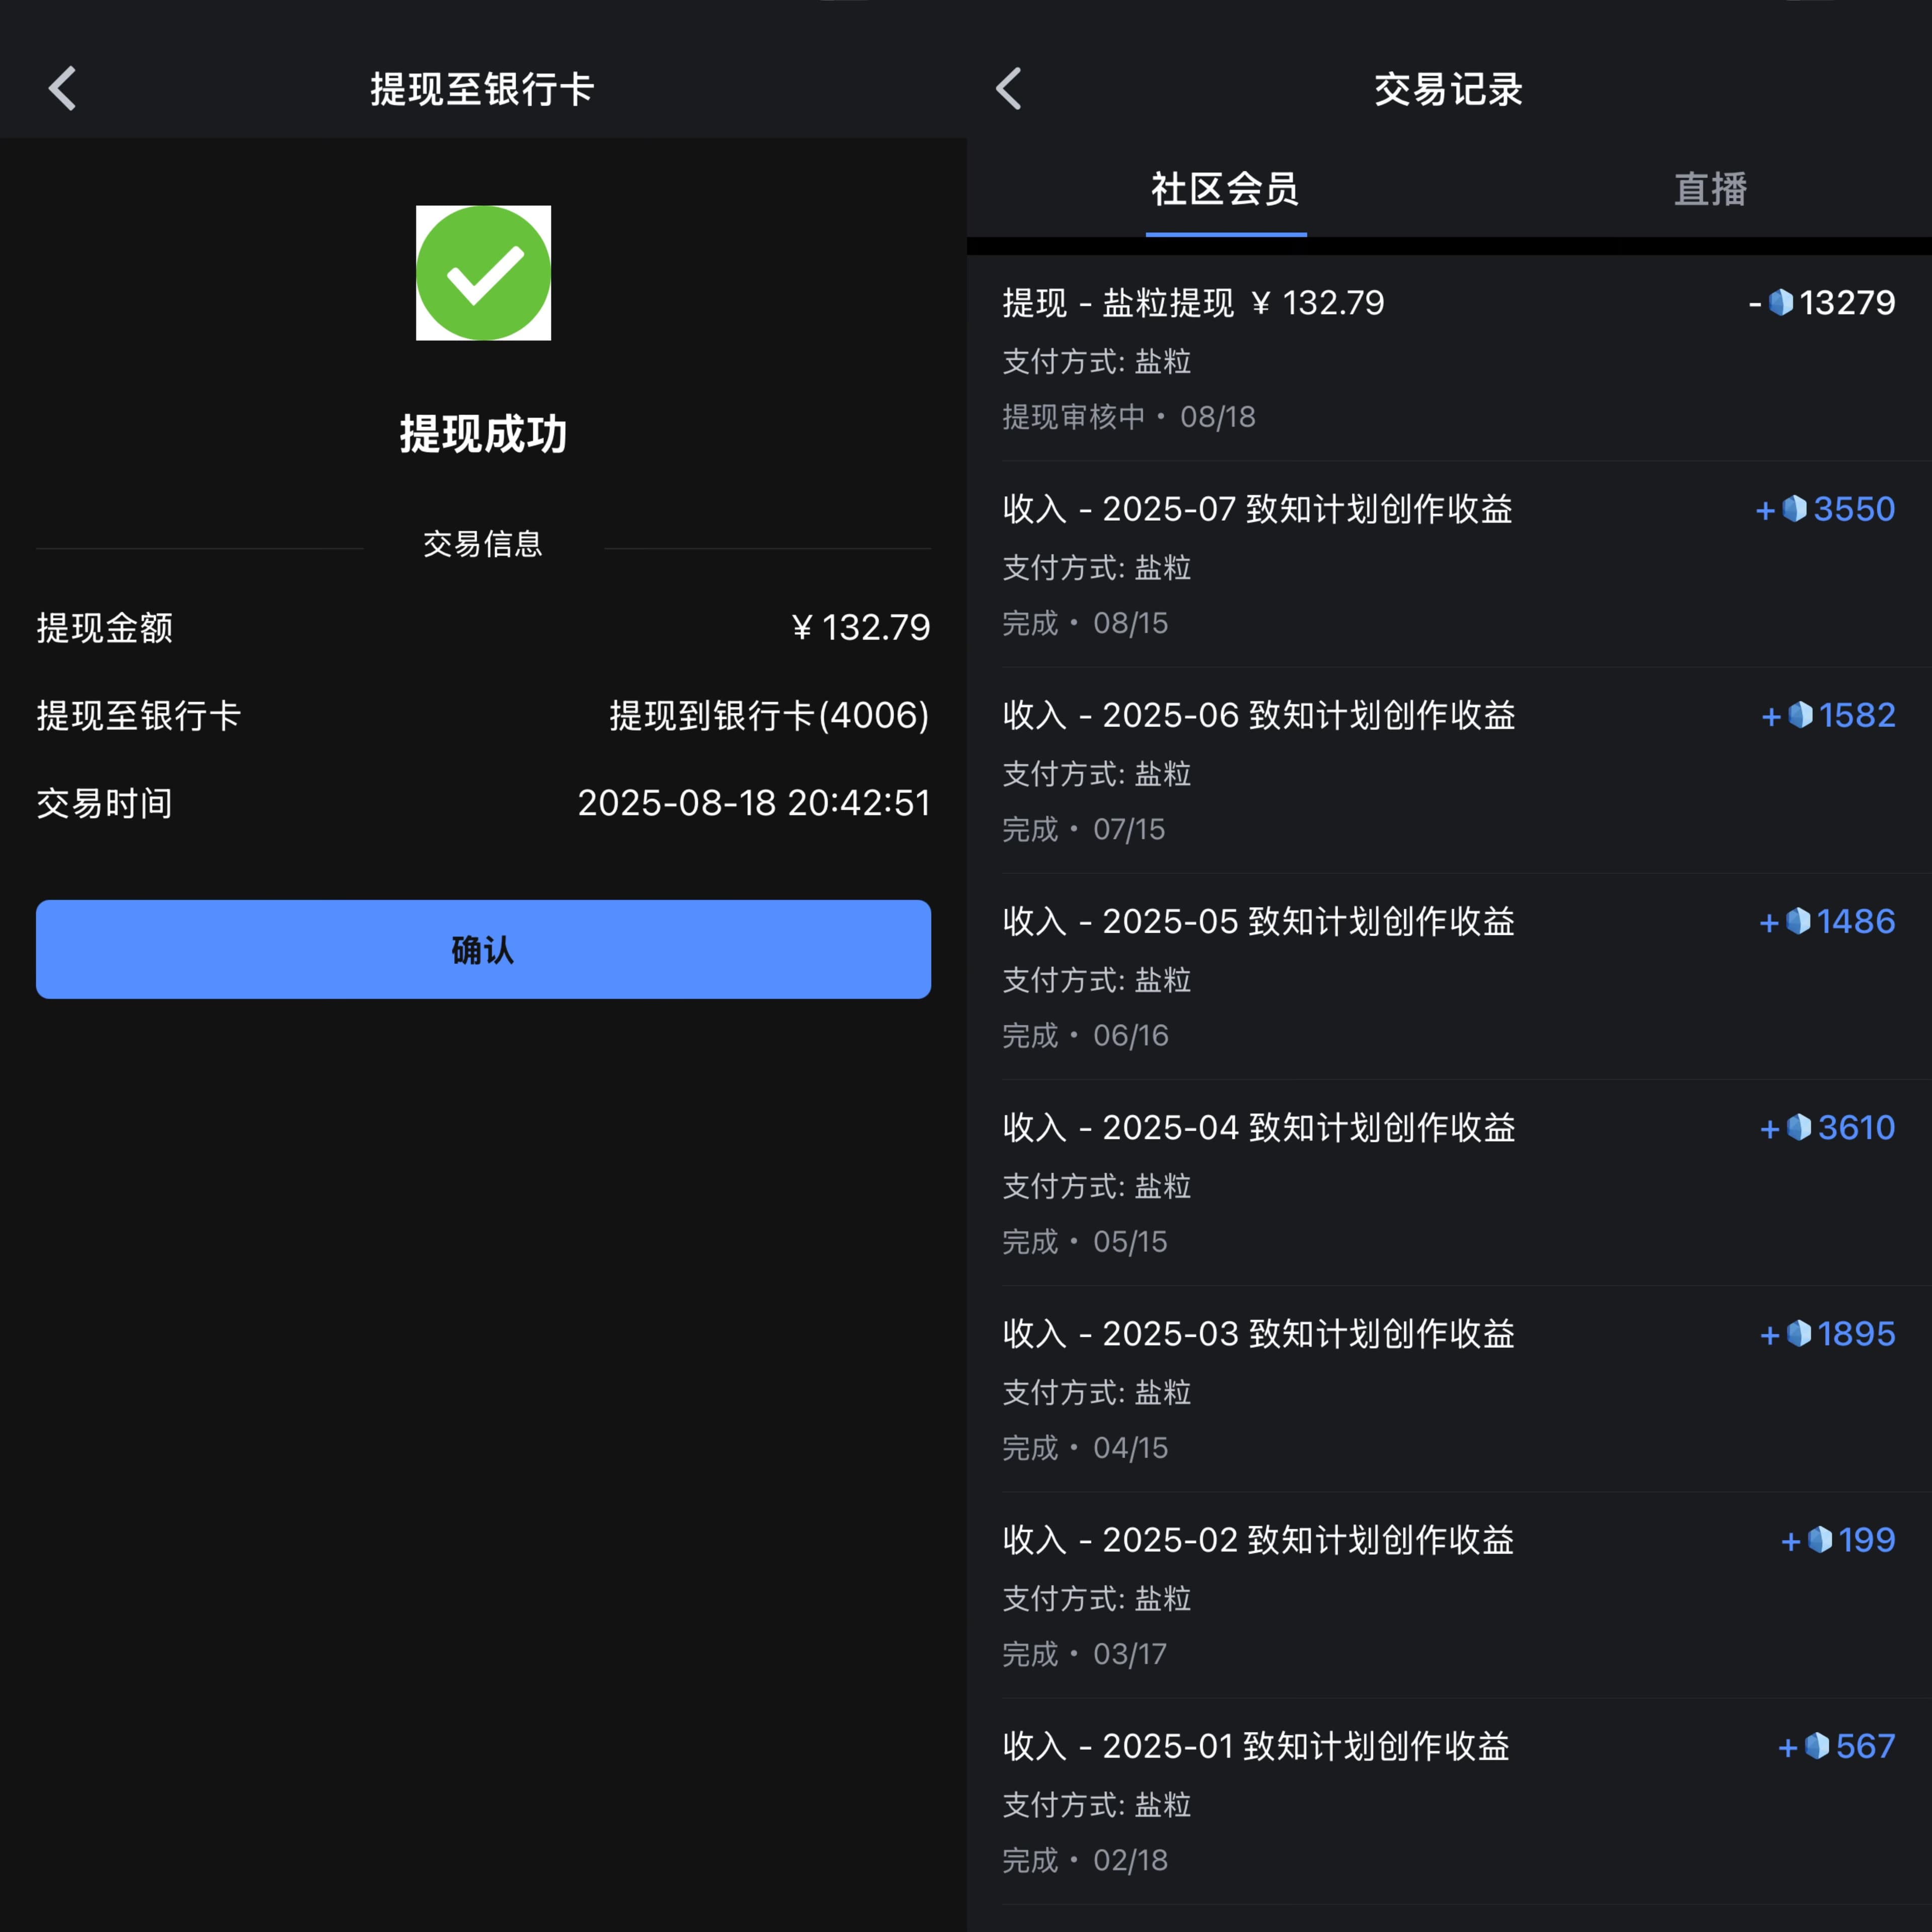Viewport: 1932px width, 1932px height.
Task: Open the 2025-07 致知计划创作收益 record
Action: (x=1257, y=509)
